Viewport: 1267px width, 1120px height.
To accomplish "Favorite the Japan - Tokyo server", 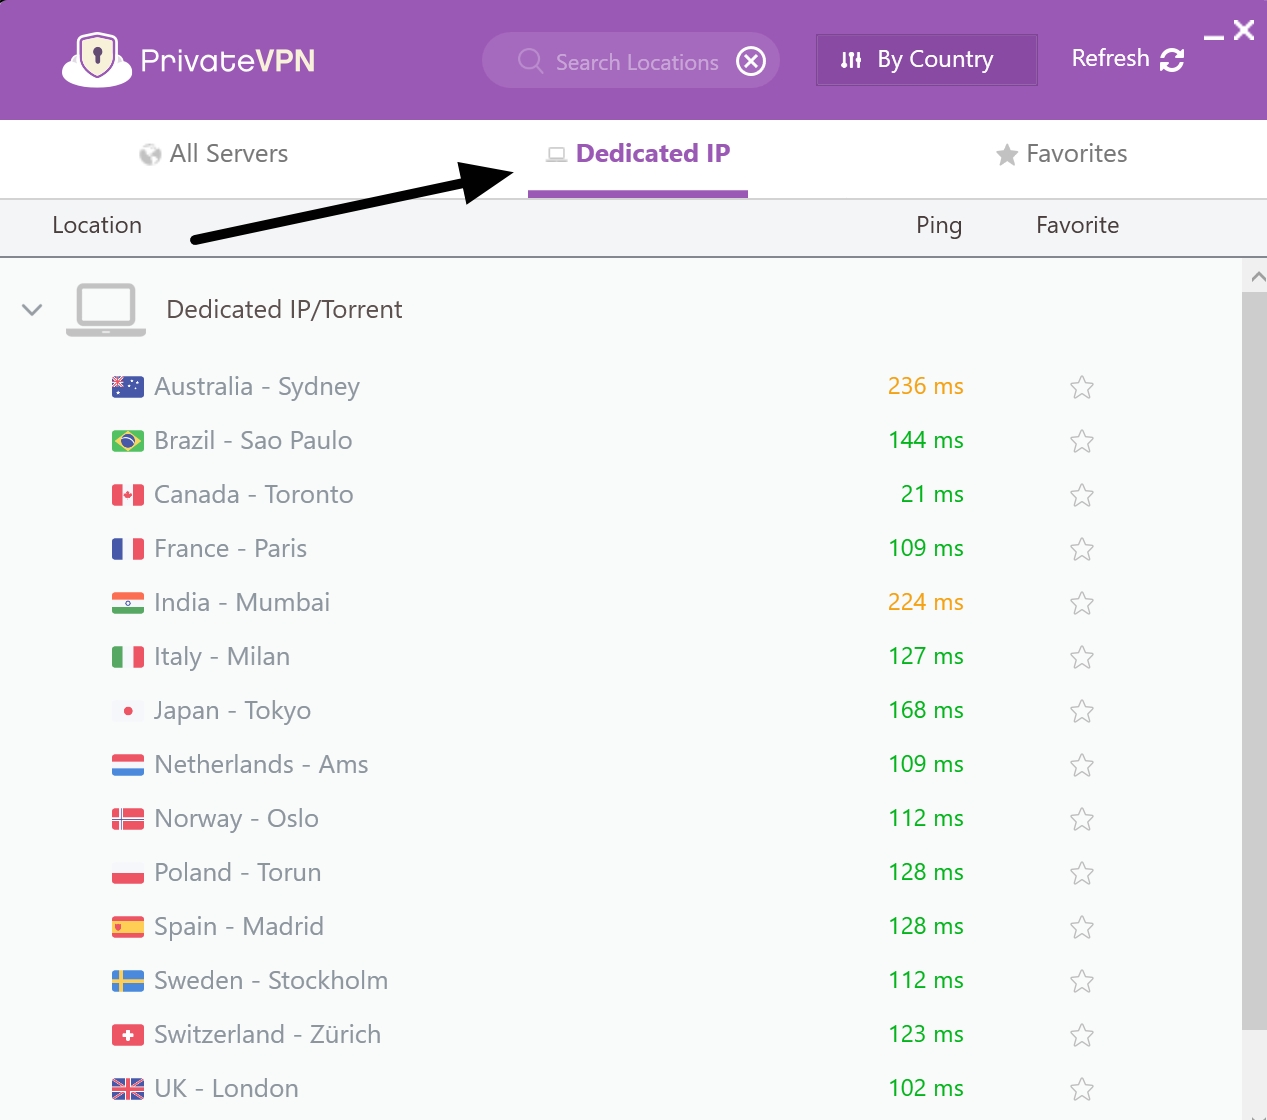I will tap(1081, 711).
